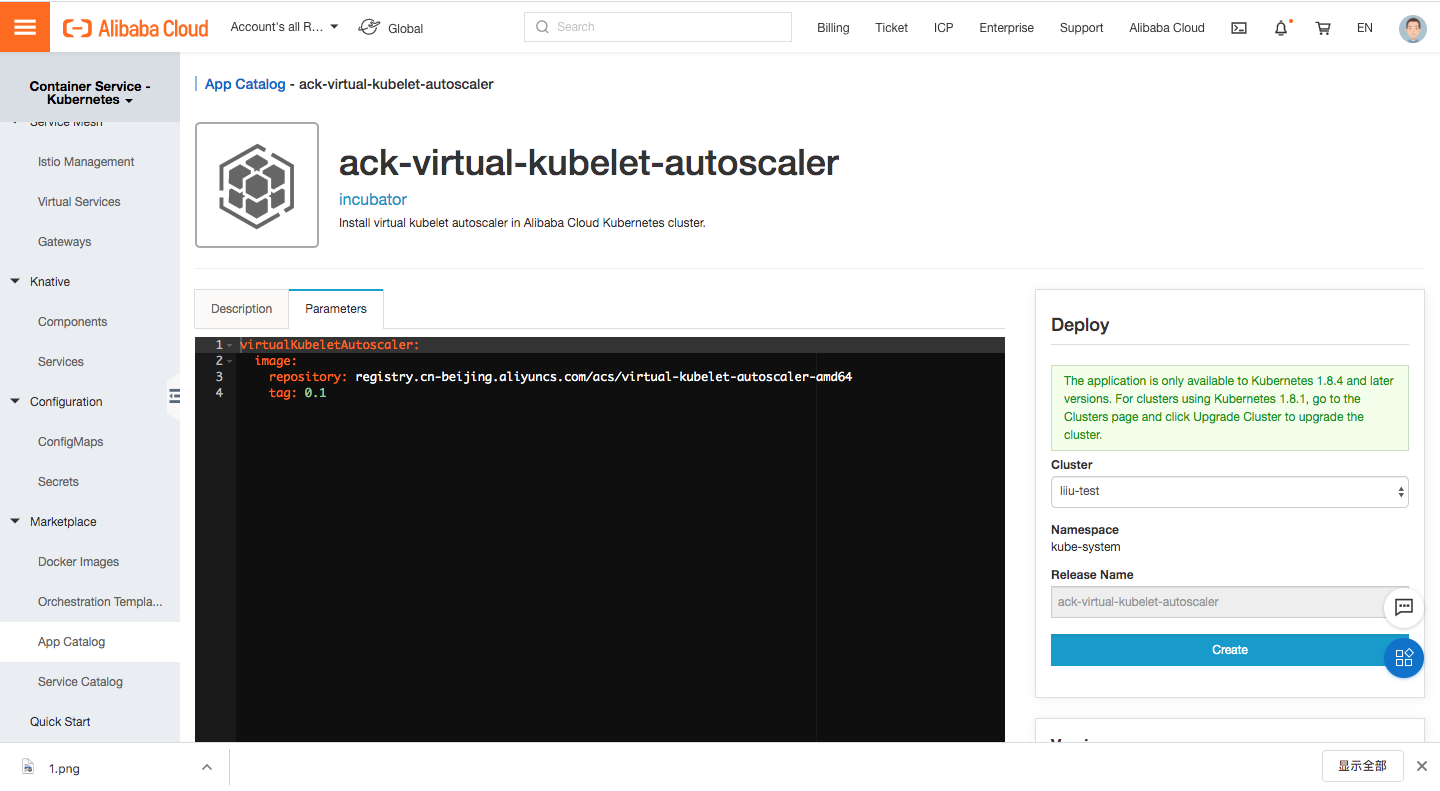Open Secrets in sidebar
The width and height of the screenshot is (1440, 791).
(x=58, y=482)
